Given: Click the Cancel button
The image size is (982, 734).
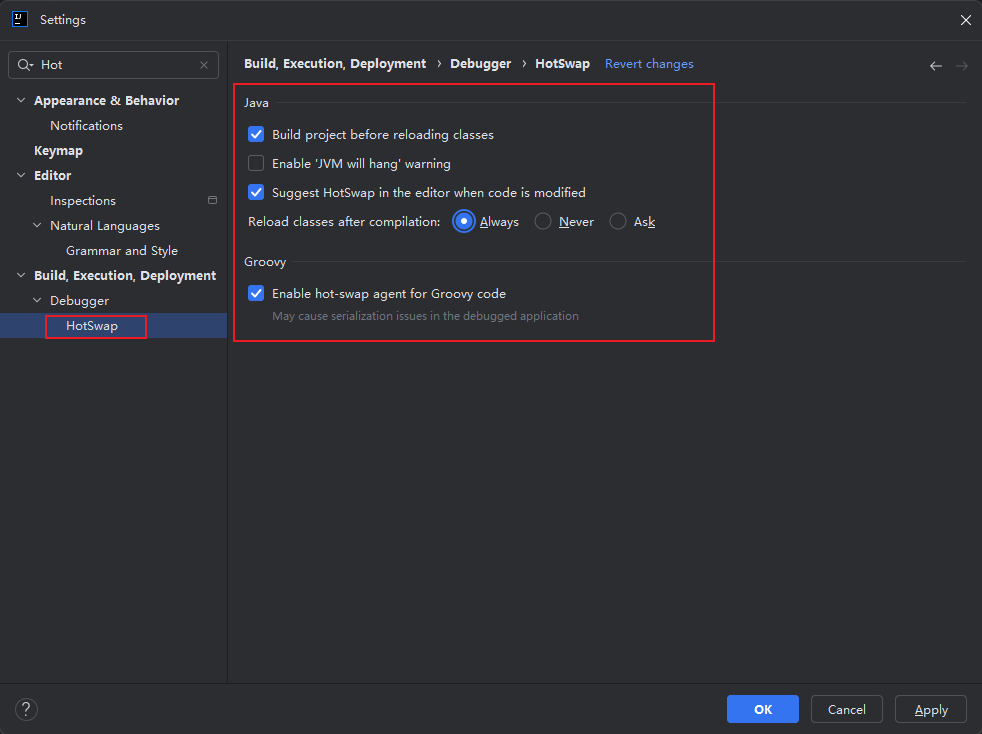Looking at the screenshot, I should coord(847,709).
